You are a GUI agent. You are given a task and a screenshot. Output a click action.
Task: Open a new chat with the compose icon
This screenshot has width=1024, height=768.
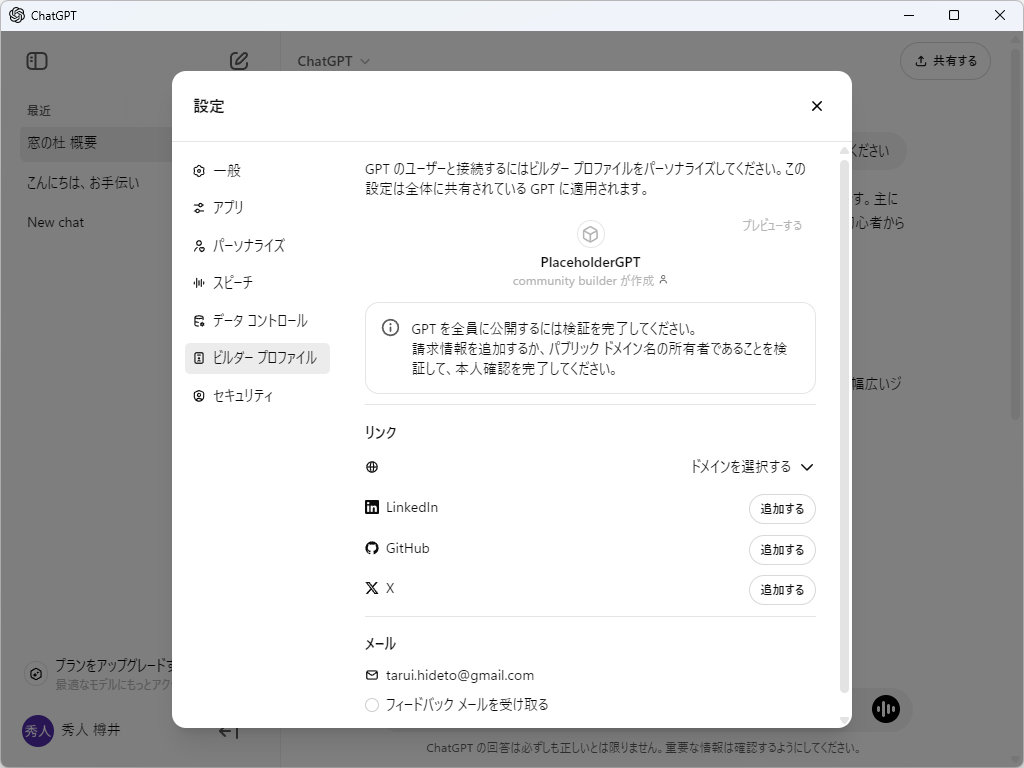[238, 60]
